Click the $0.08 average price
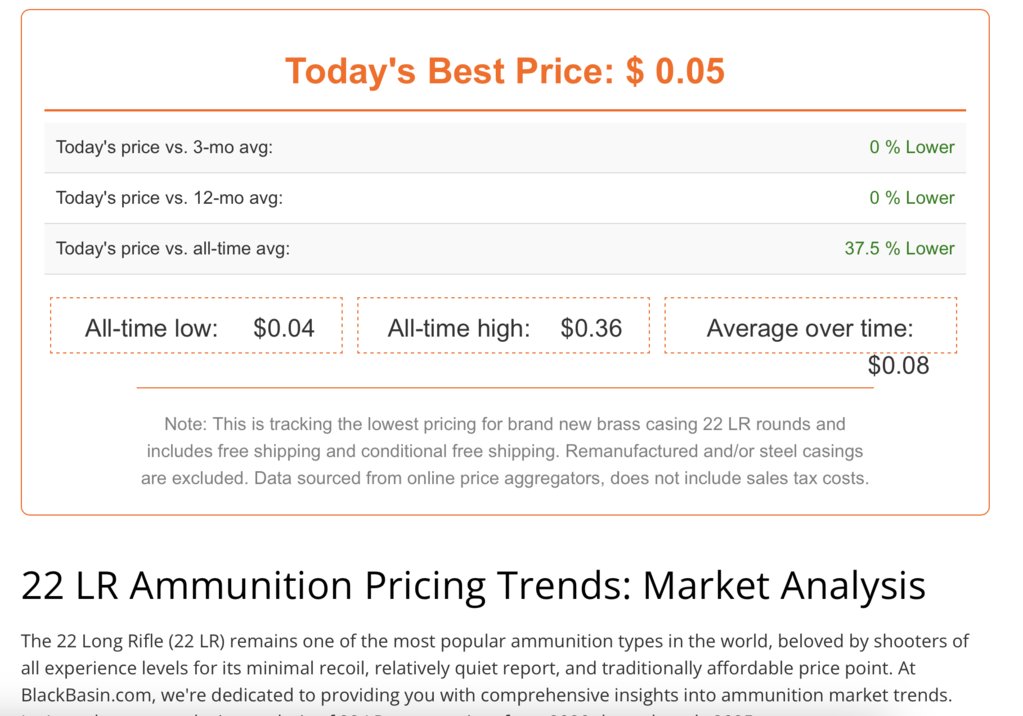This screenshot has width=1023, height=716. click(x=898, y=366)
